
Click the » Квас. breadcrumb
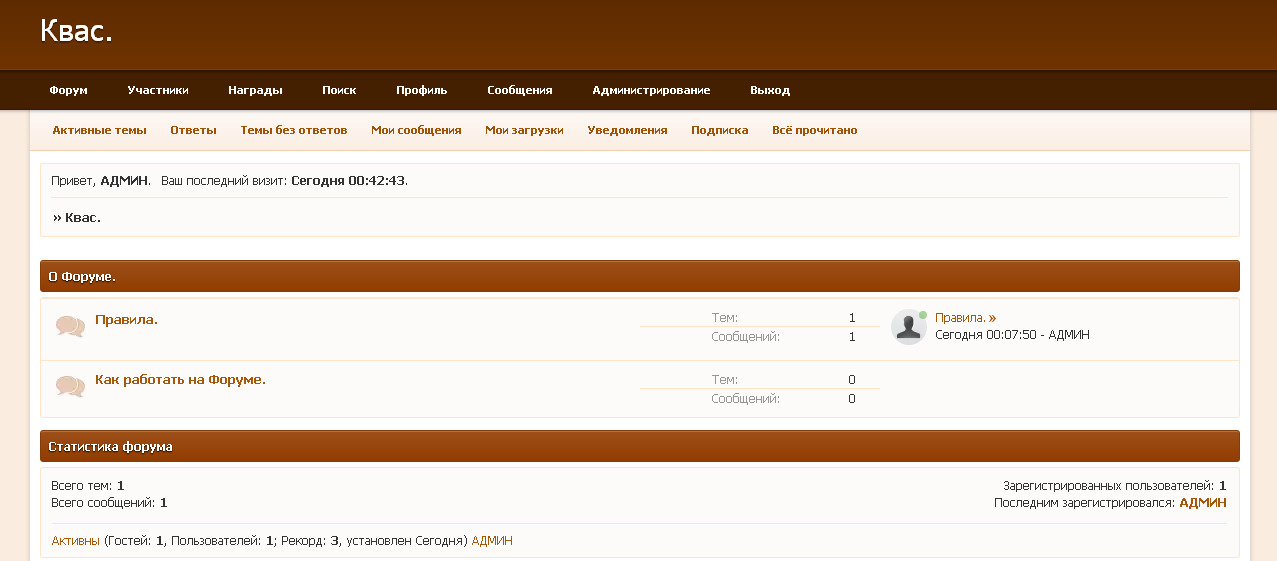[x=77, y=217]
